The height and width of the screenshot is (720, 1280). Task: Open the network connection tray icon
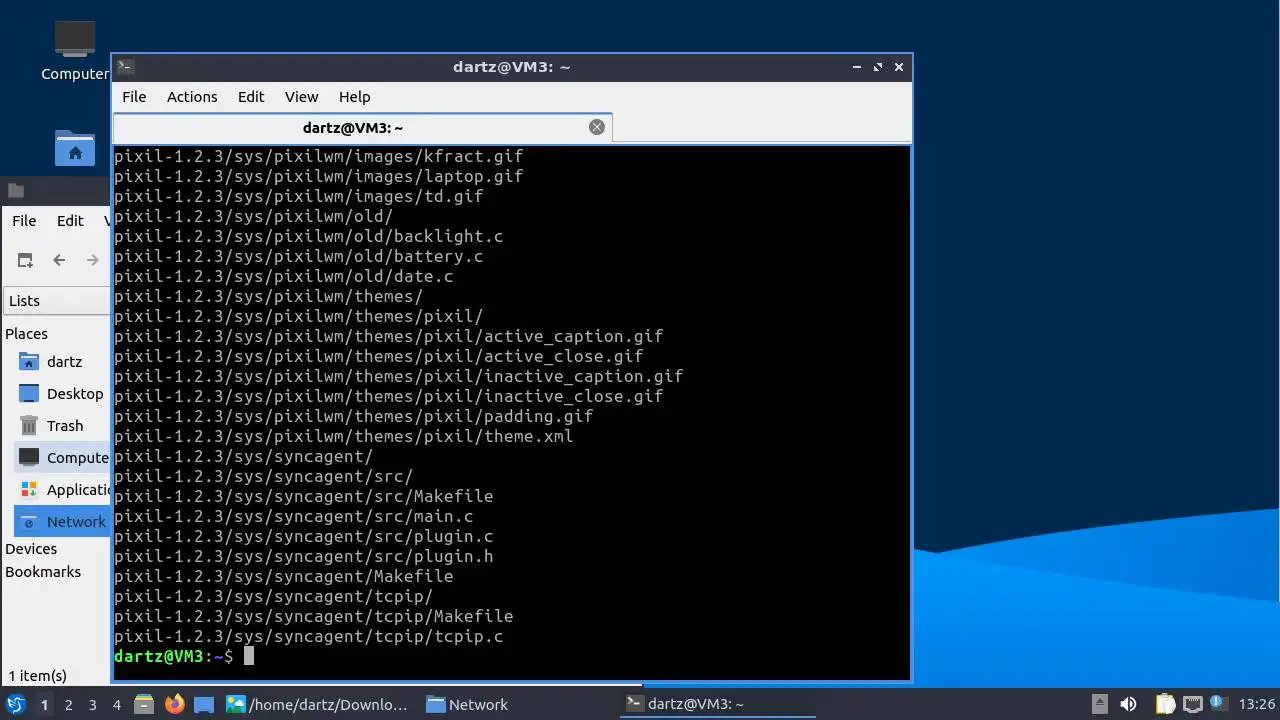tap(1192, 704)
